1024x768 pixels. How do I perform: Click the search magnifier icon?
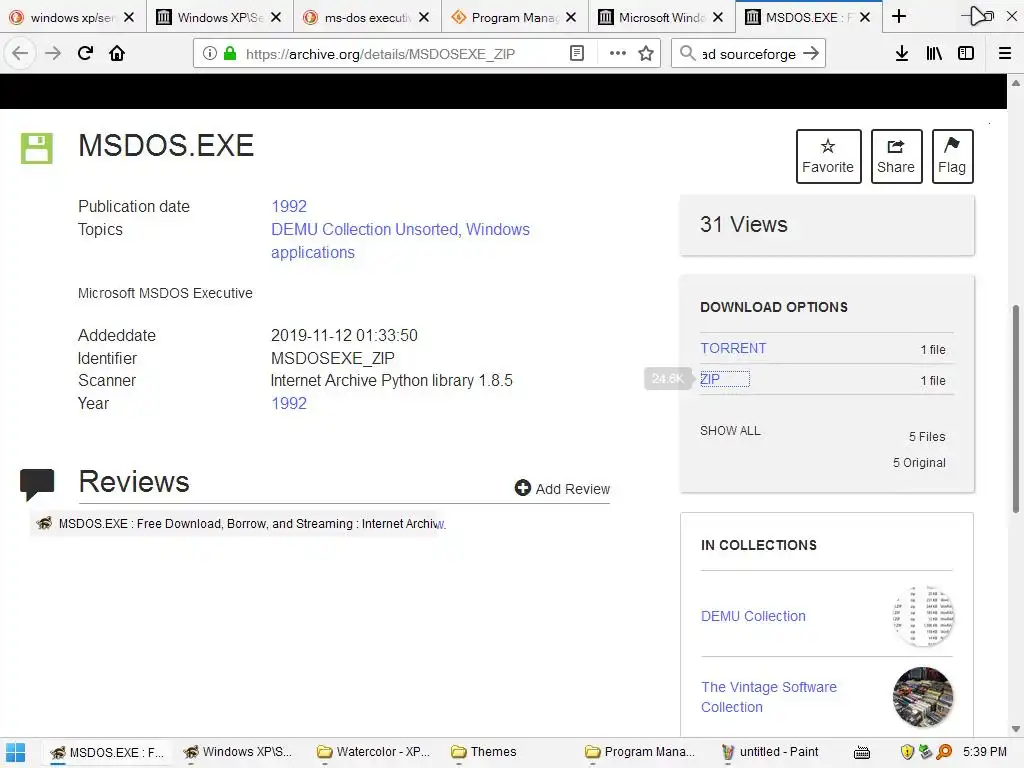687,54
